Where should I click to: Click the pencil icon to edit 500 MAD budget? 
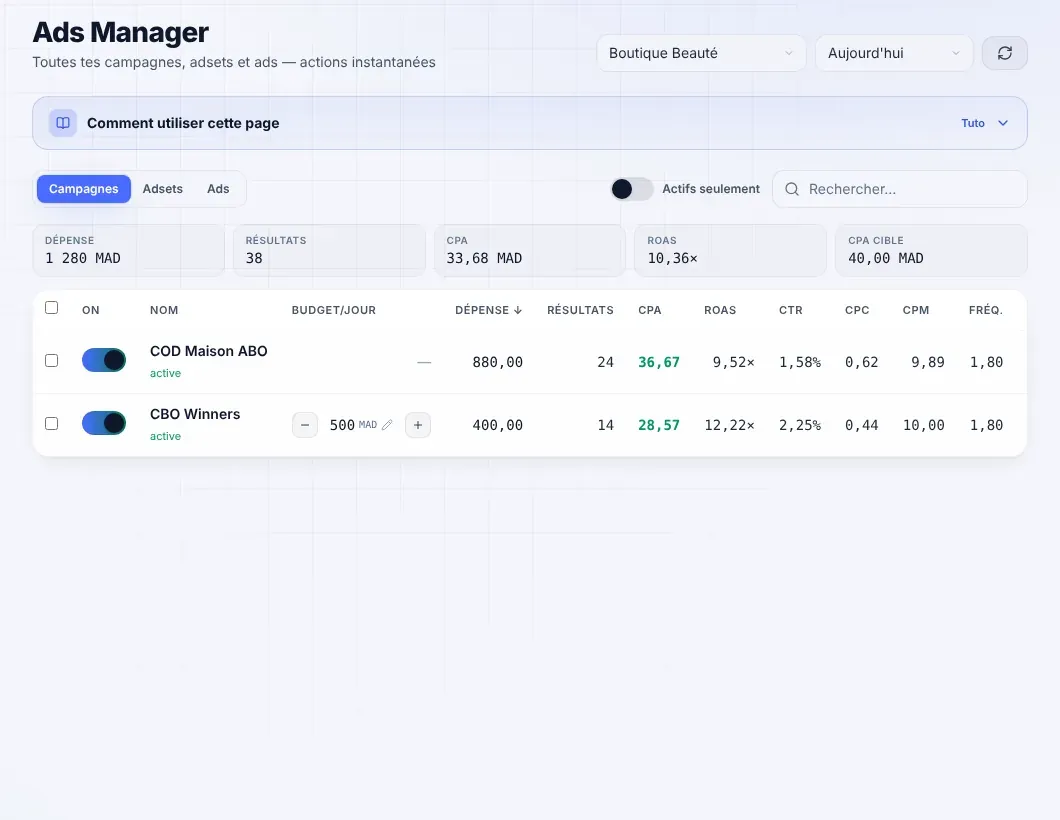(387, 425)
